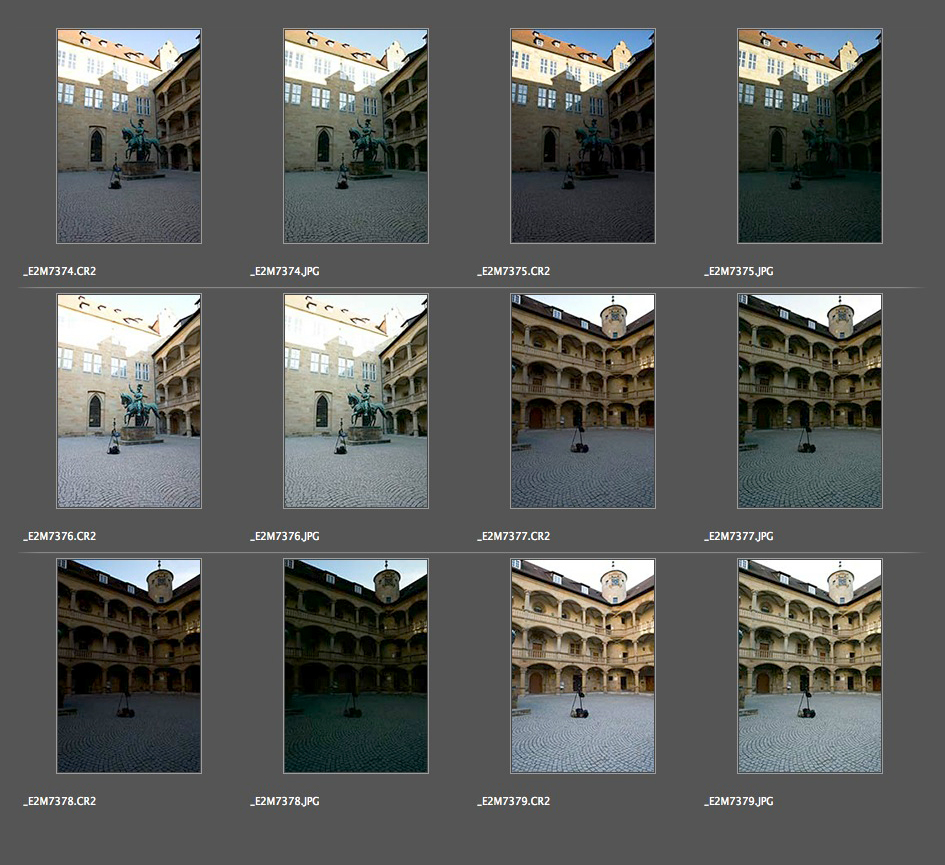Click the _E2M7374.JPG filename label
The image size is (945, 865).
coord(285,271)
